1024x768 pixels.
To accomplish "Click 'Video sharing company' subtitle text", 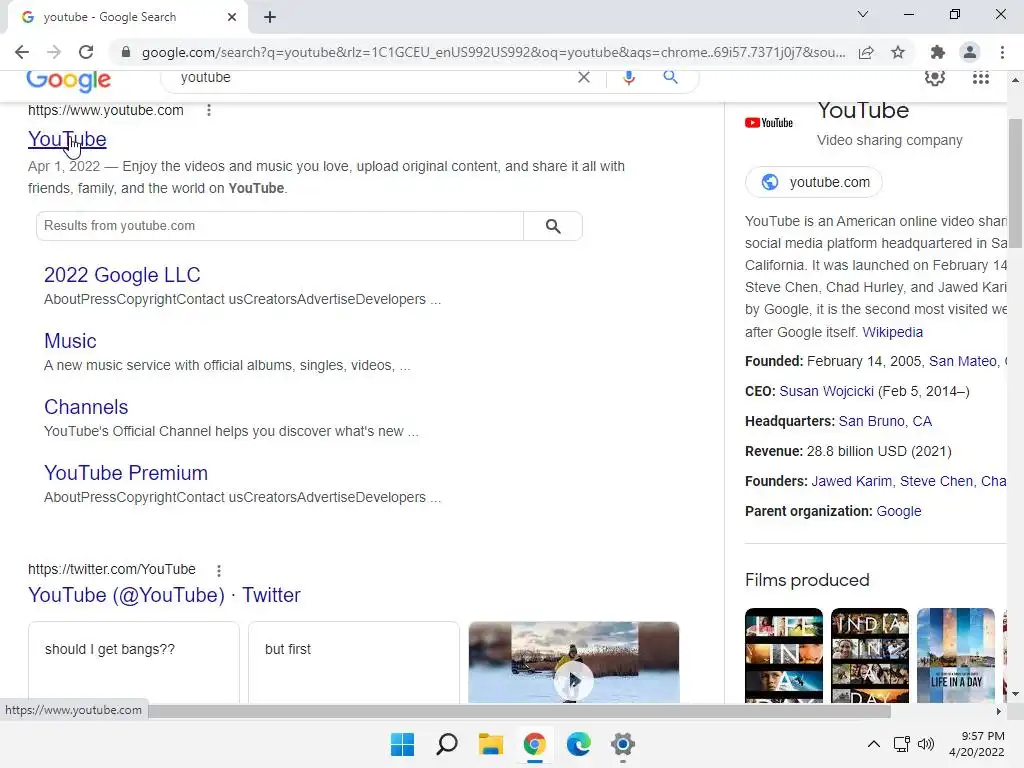I will pos(889,140).
